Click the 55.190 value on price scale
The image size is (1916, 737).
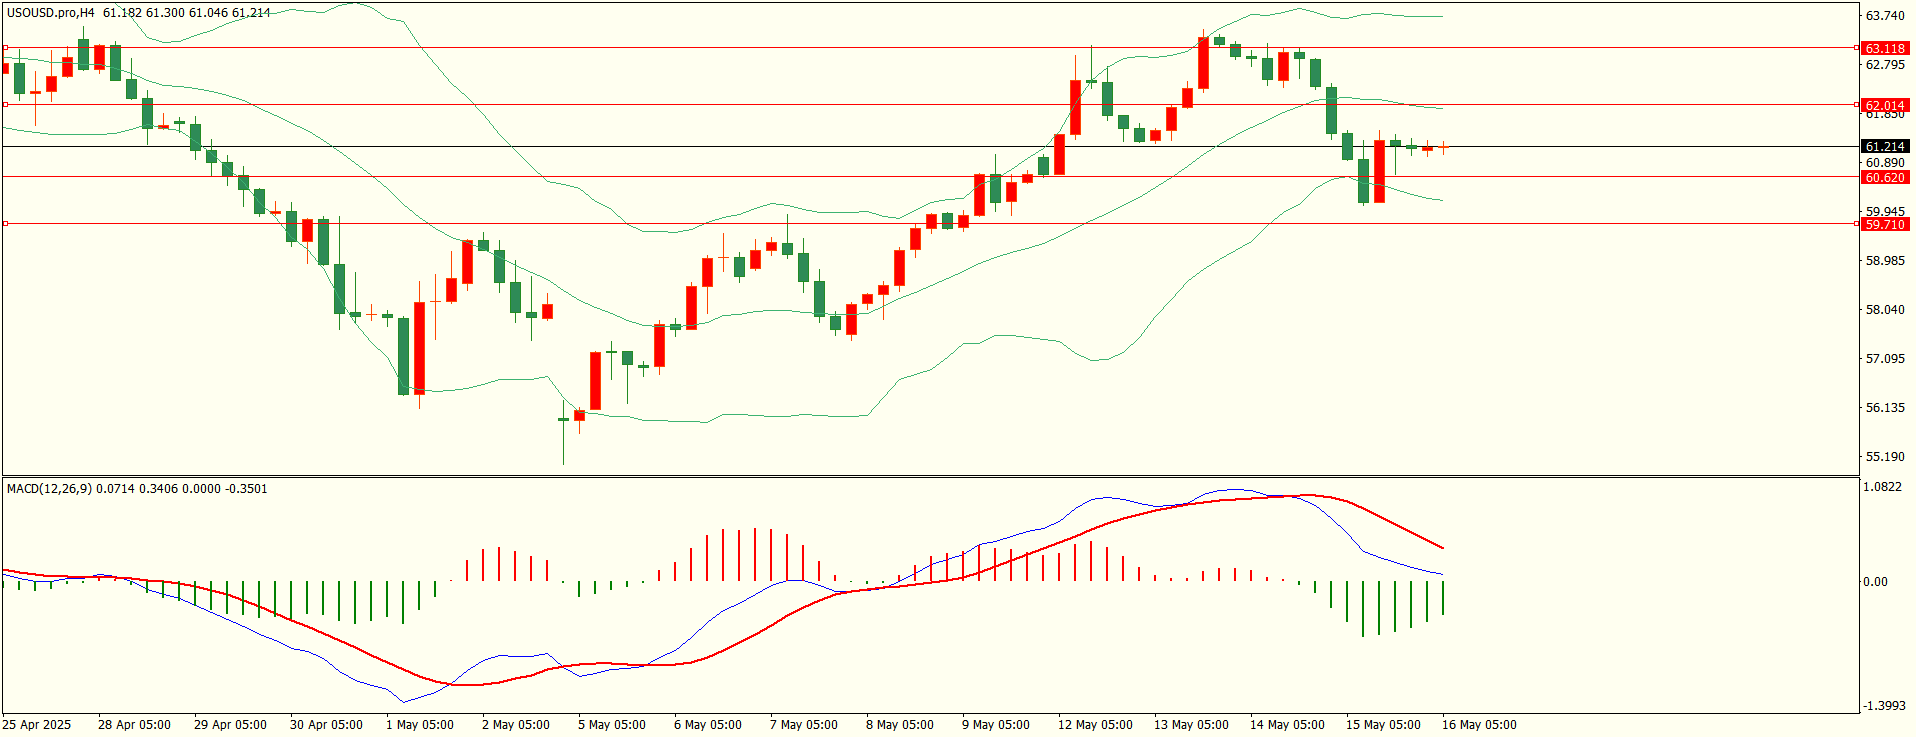click(x=1885, y=457)
